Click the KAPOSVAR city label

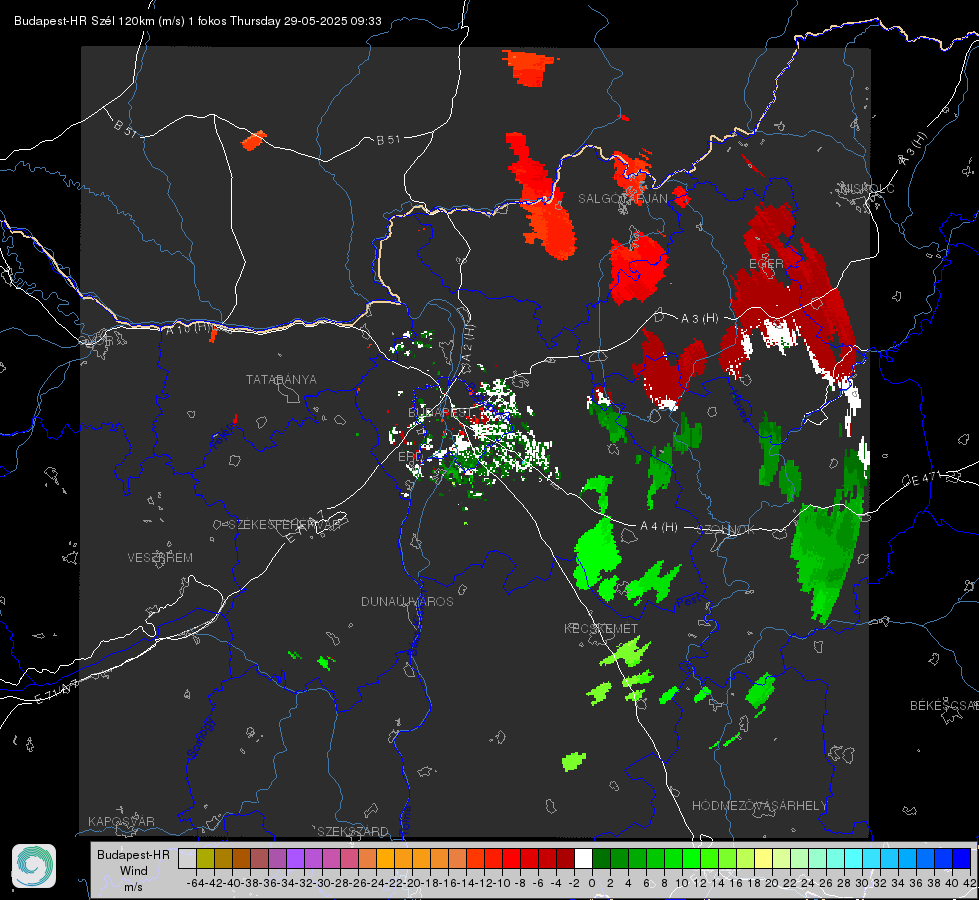point(121,821)
